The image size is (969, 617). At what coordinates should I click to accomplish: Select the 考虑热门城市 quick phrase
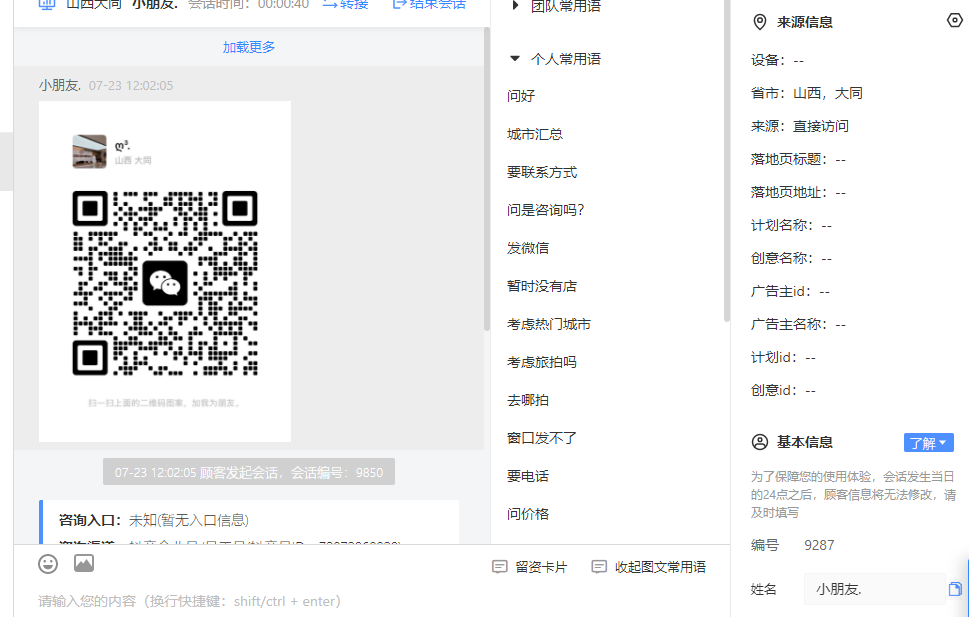coord(549,325)
